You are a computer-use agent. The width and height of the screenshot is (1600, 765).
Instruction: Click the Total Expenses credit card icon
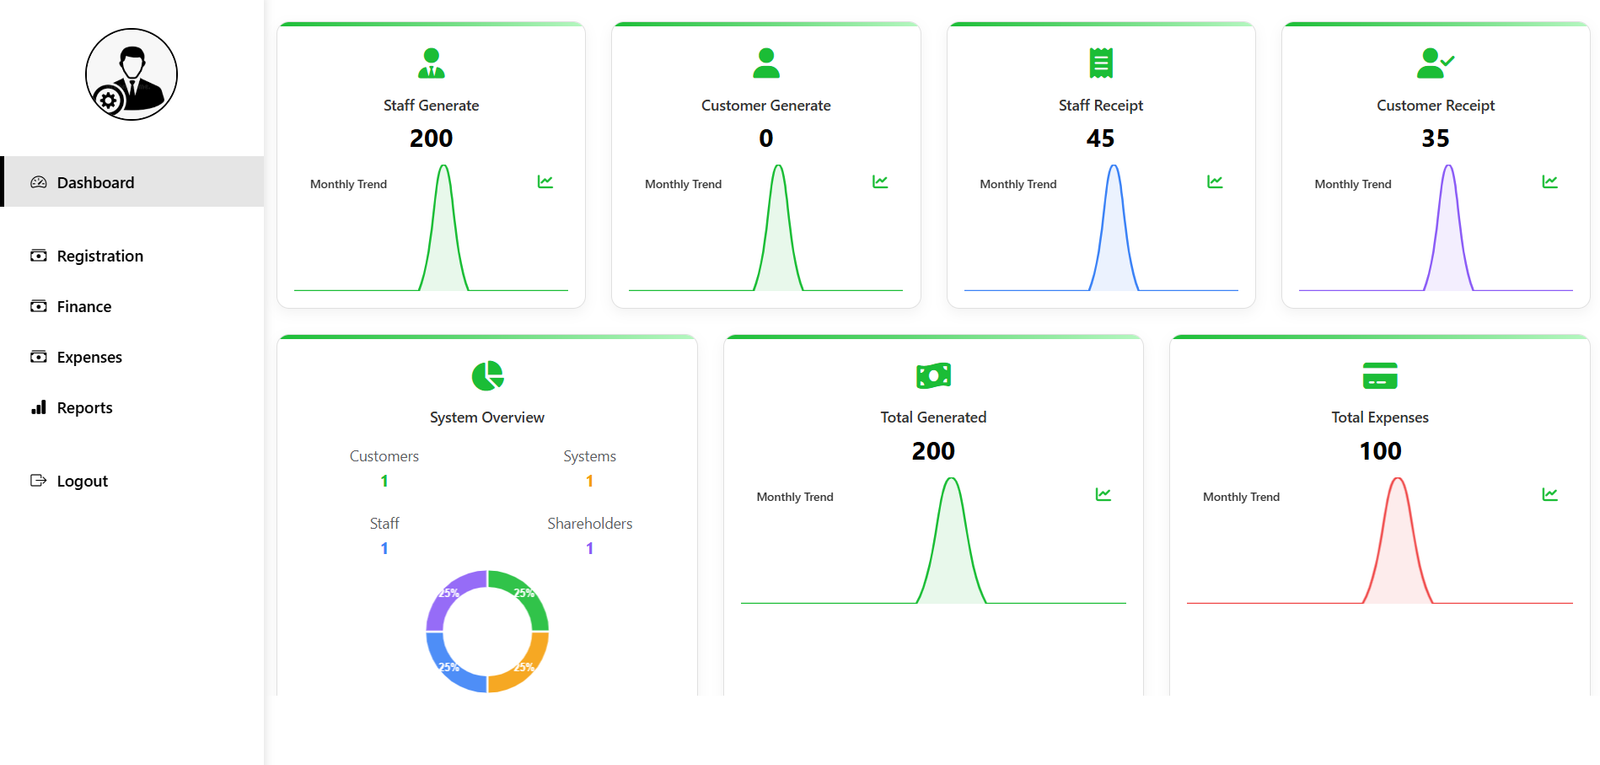pyautogui.click(x=1379, y=376)
